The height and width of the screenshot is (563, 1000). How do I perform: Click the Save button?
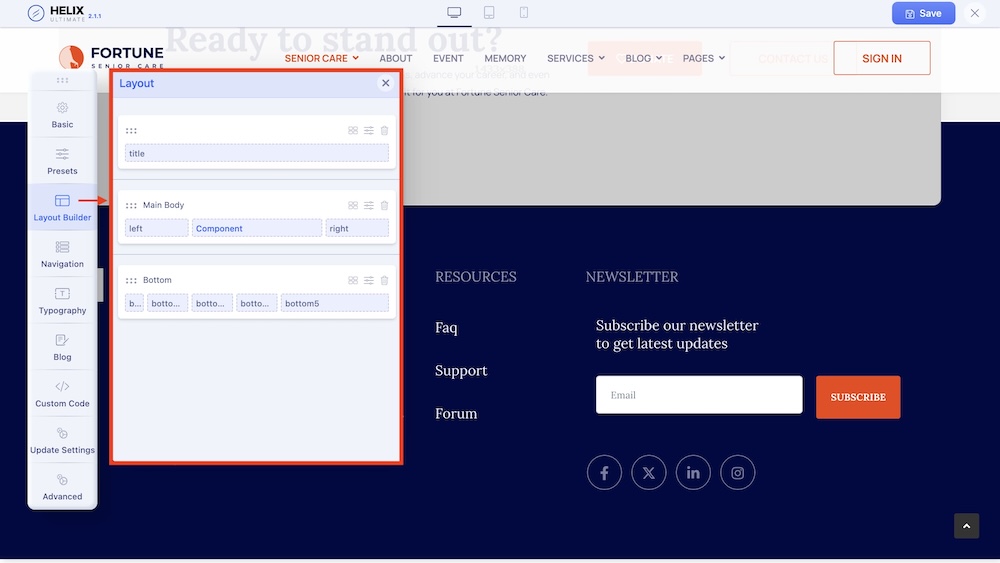923,13
